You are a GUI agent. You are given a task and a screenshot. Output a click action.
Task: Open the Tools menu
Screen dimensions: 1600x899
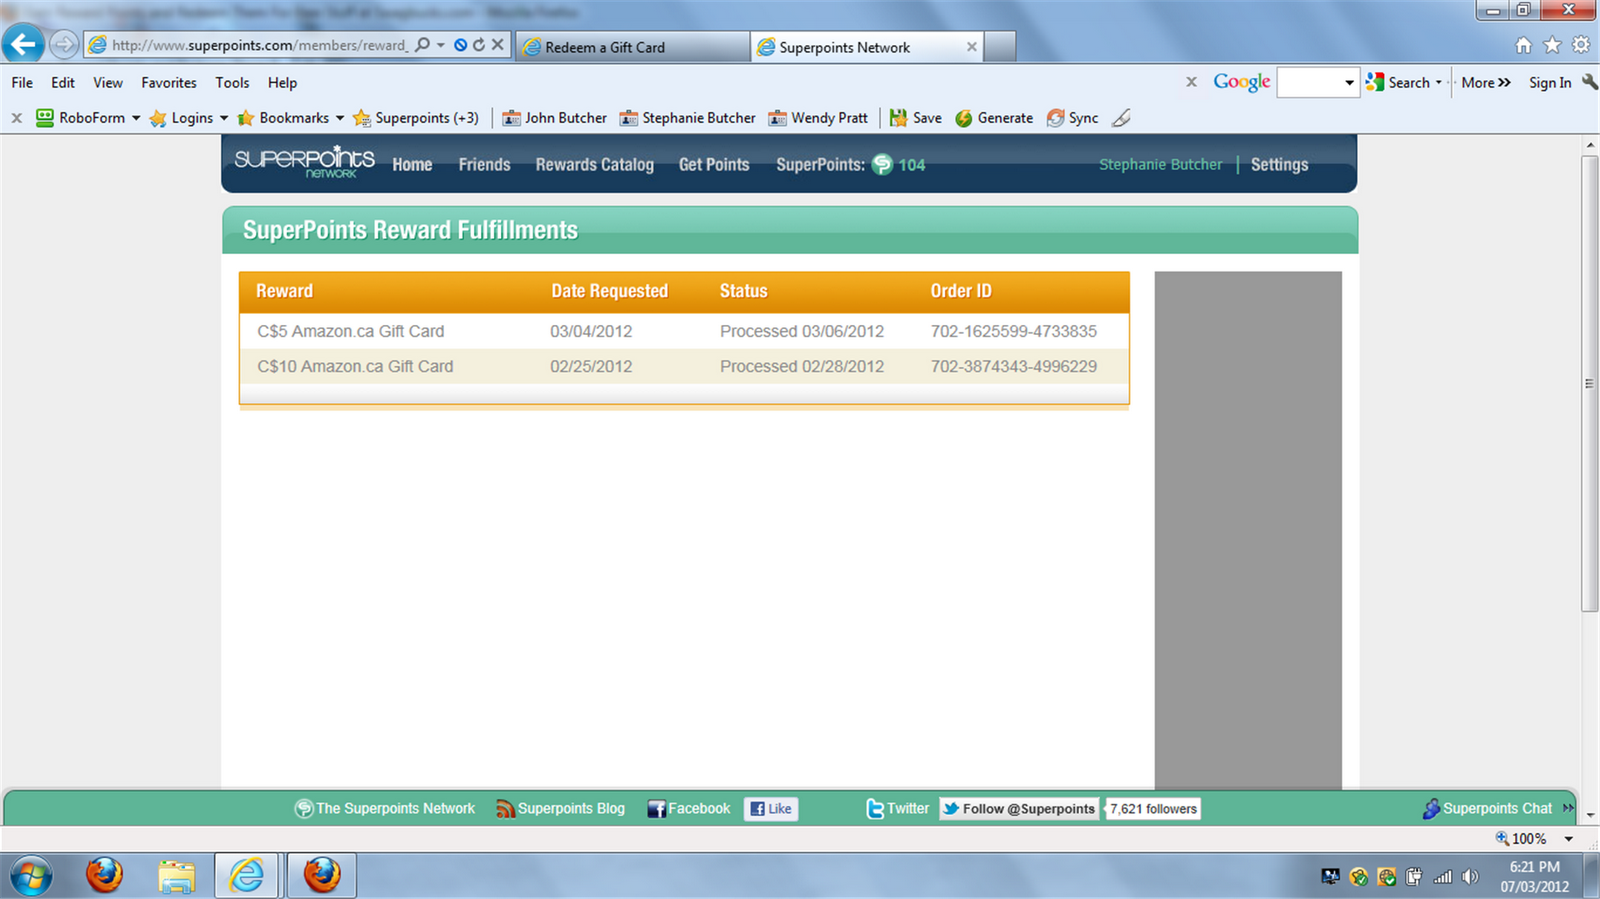(x=232, y=82)
